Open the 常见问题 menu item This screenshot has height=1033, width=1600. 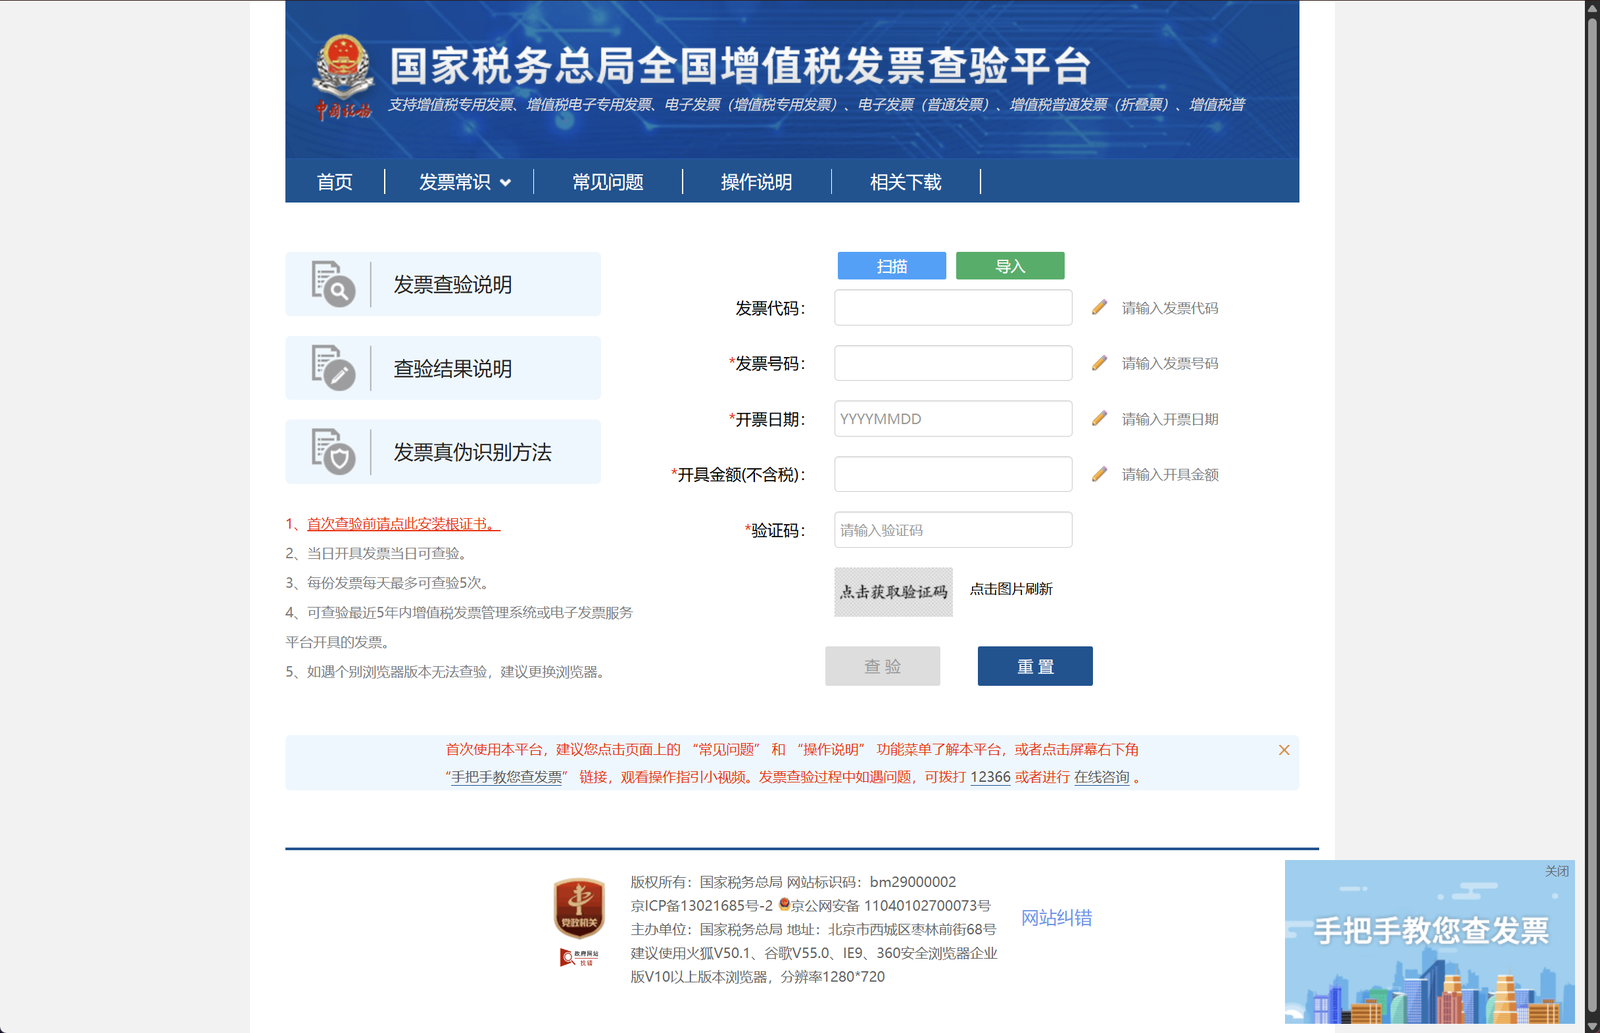pos(608,182)
